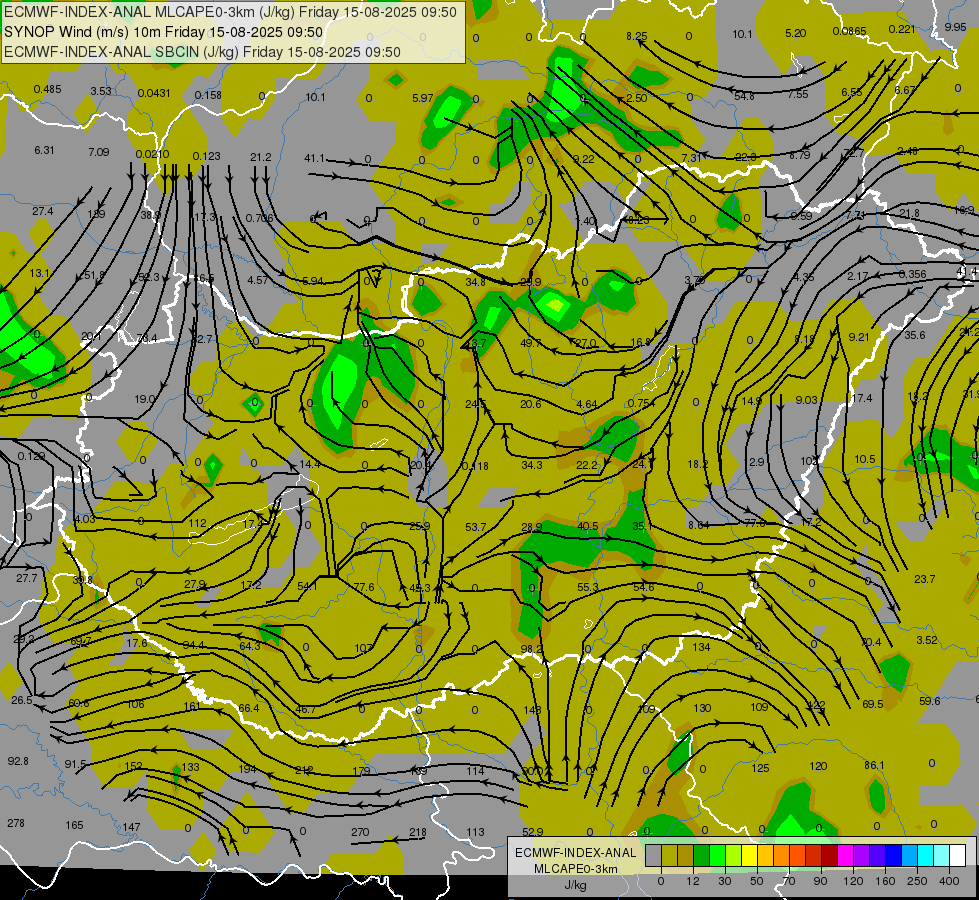Click the legend scale value '90'

click(820, 881)
